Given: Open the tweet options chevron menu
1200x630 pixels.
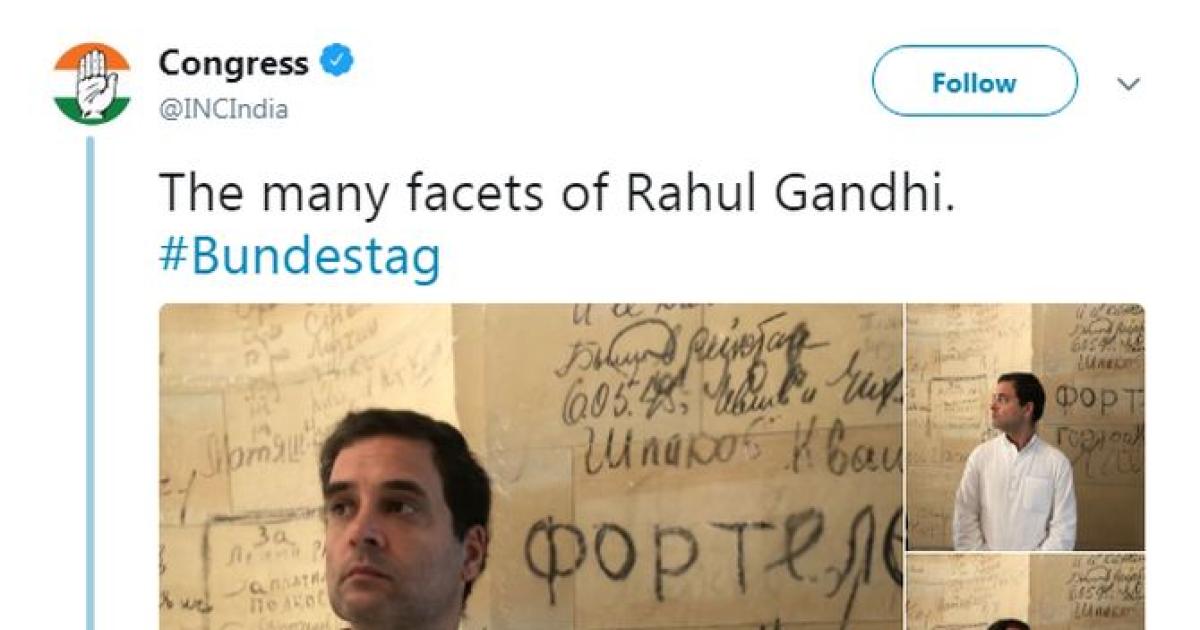Looking at the screenshot, I should (x=1129, y=85).
